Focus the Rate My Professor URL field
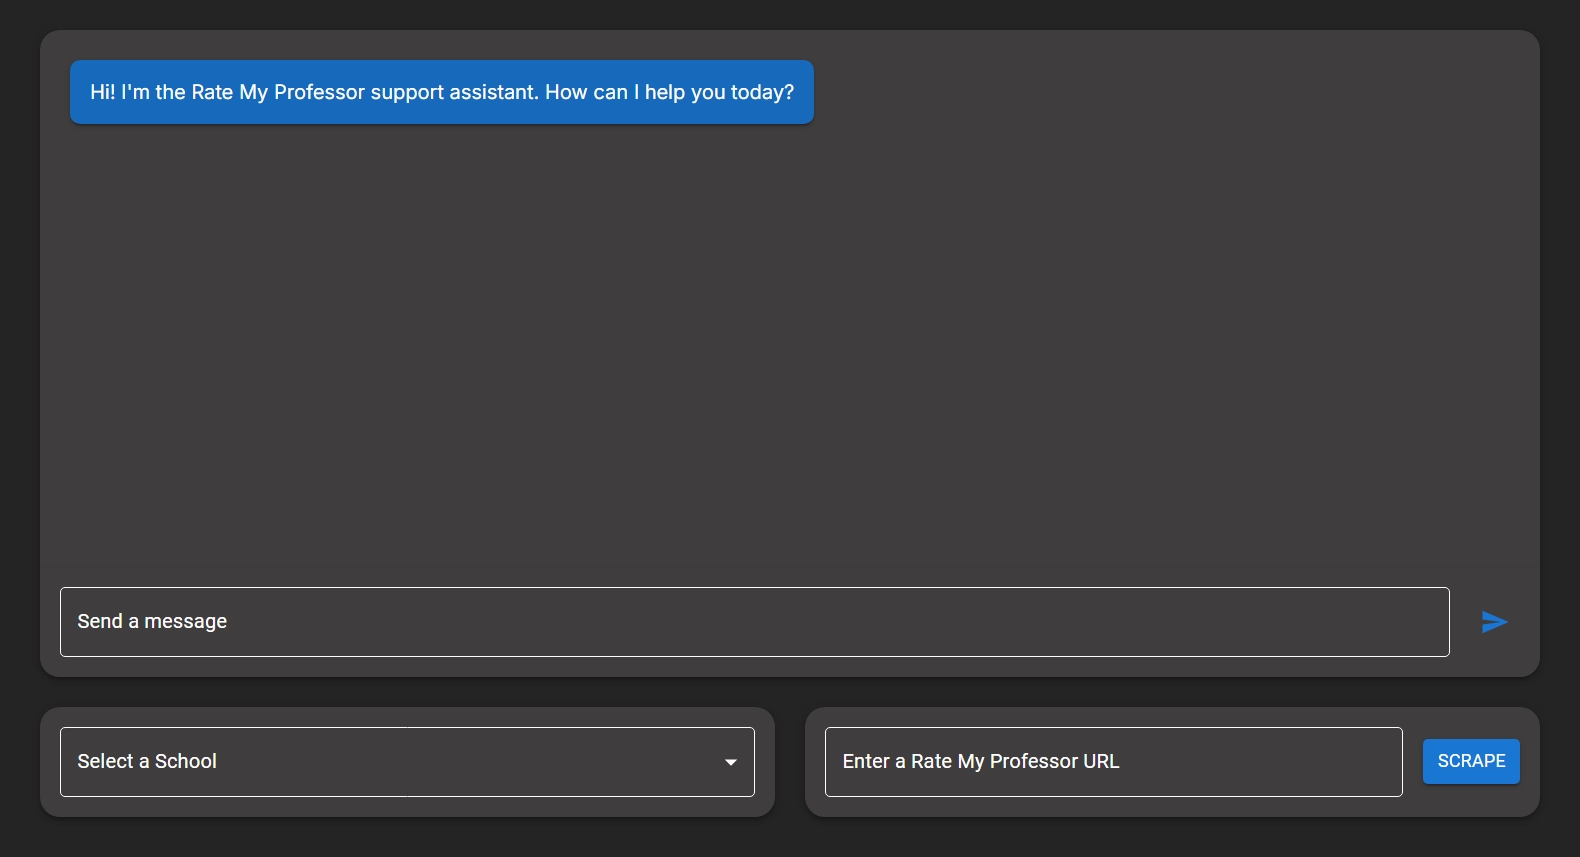The height and width of the screenshot is (857, 1580). pos(1113,762)
